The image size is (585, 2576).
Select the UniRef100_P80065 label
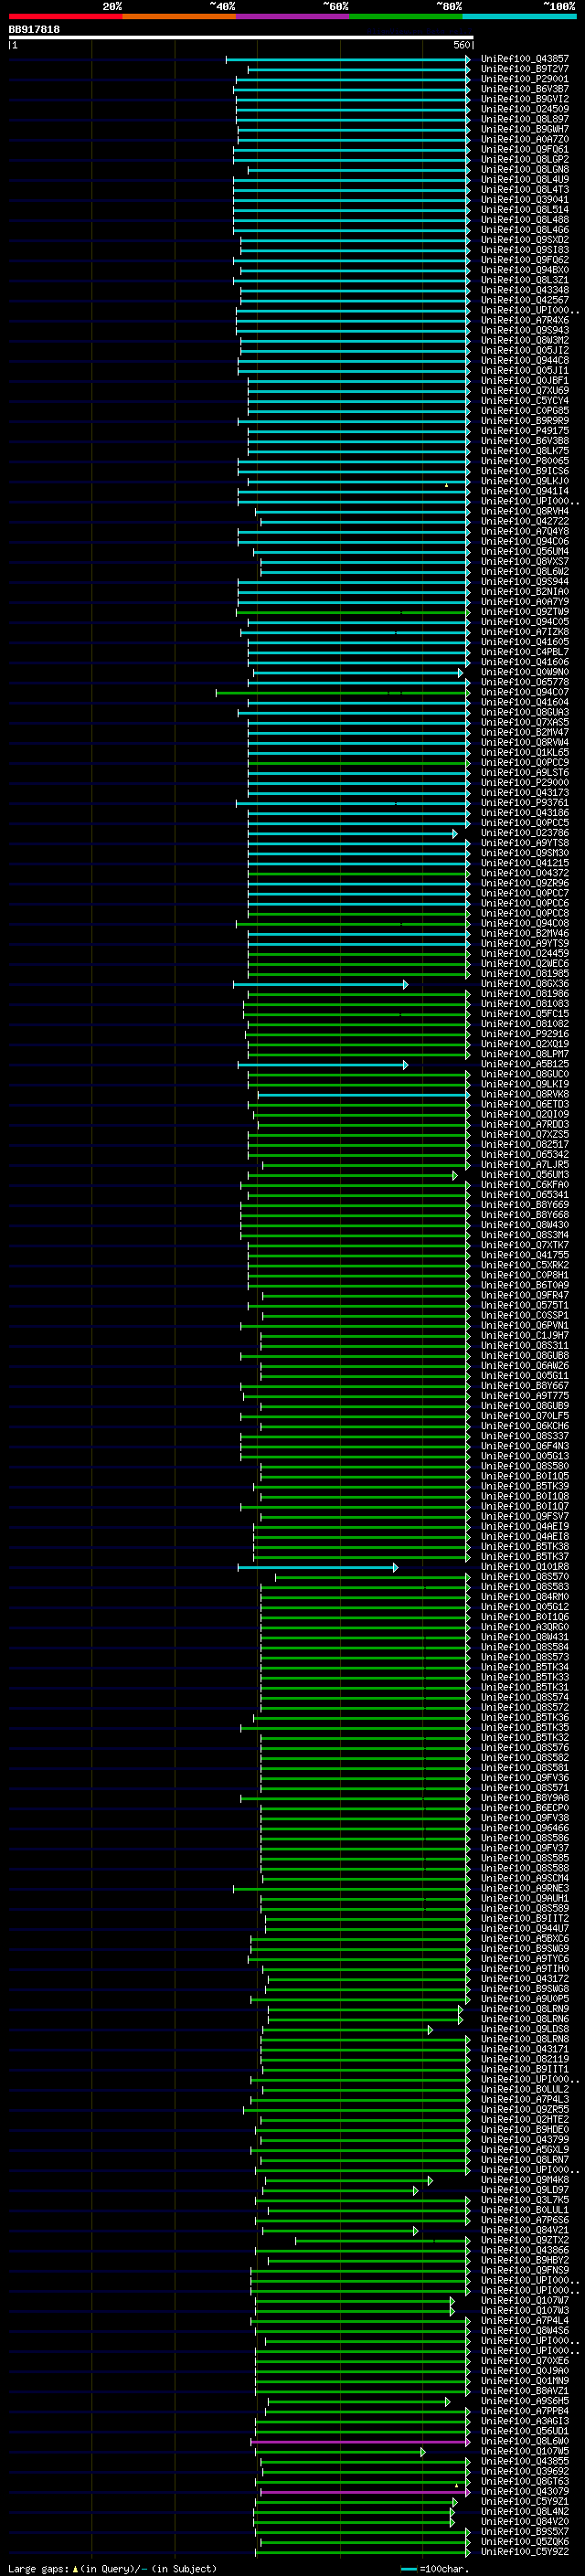click(524, 461)
